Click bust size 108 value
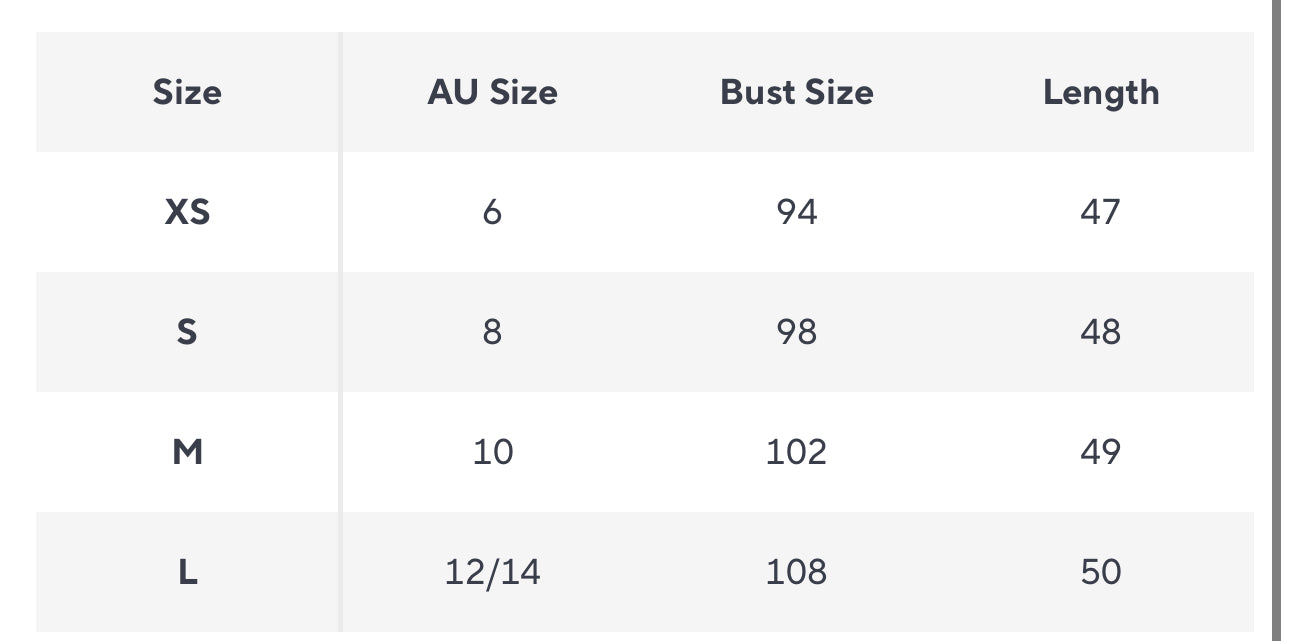Screen dimensions: 1290x641 point(796,572)
